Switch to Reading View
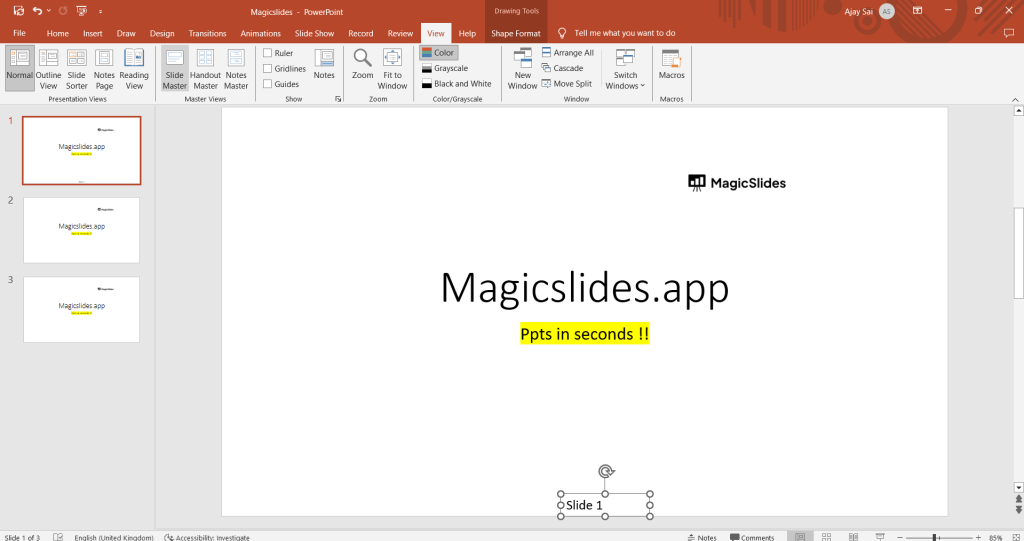The image size is (1024, 541). 134,68
